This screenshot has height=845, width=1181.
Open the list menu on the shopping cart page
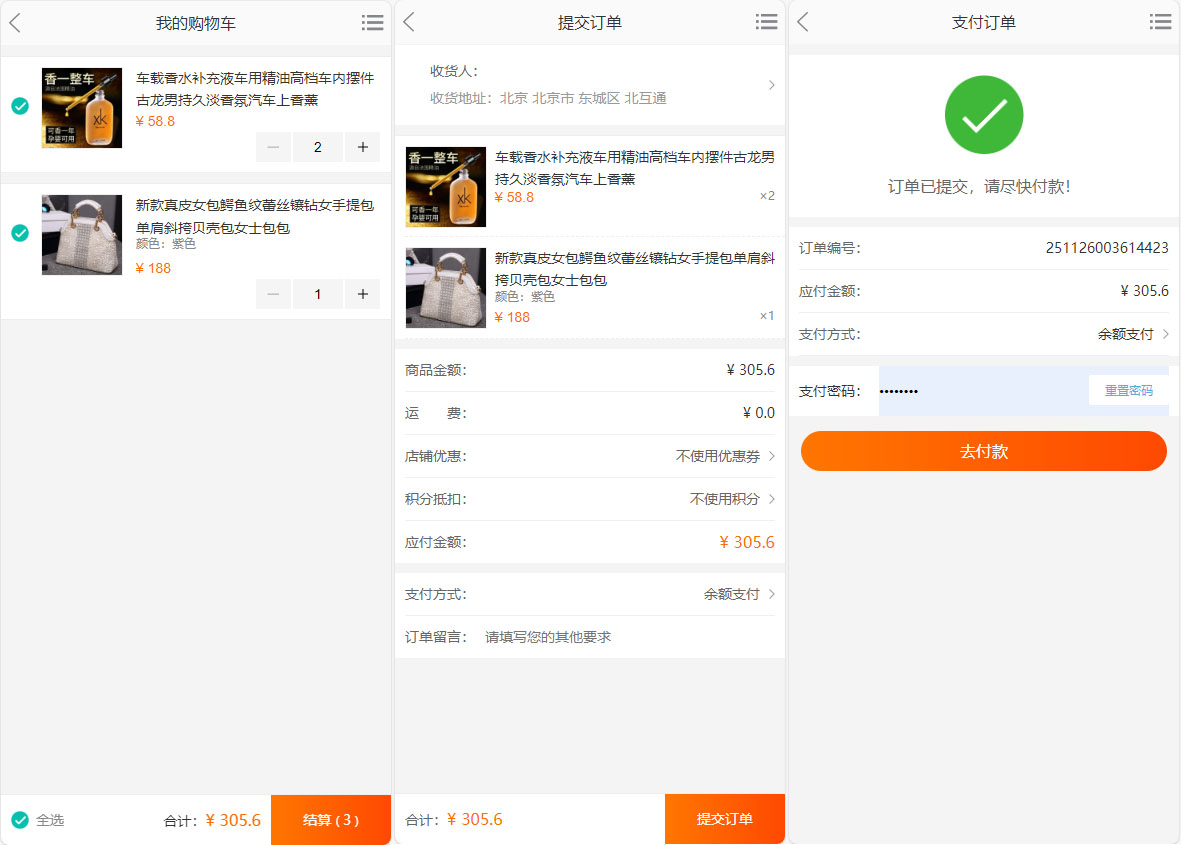coord(372,21)
